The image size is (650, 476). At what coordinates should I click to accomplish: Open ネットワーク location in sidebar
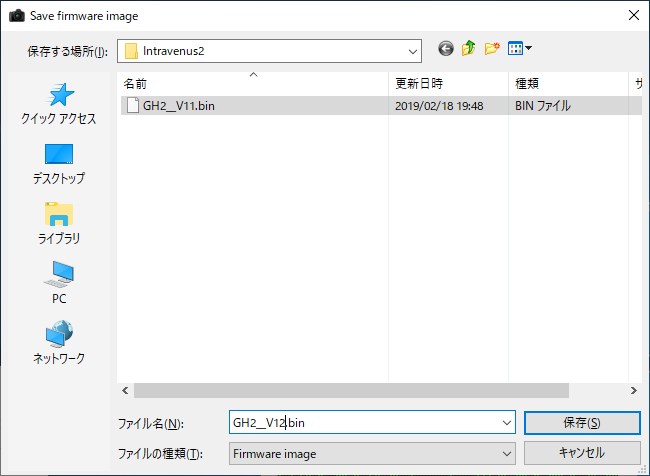click(59, 342)
